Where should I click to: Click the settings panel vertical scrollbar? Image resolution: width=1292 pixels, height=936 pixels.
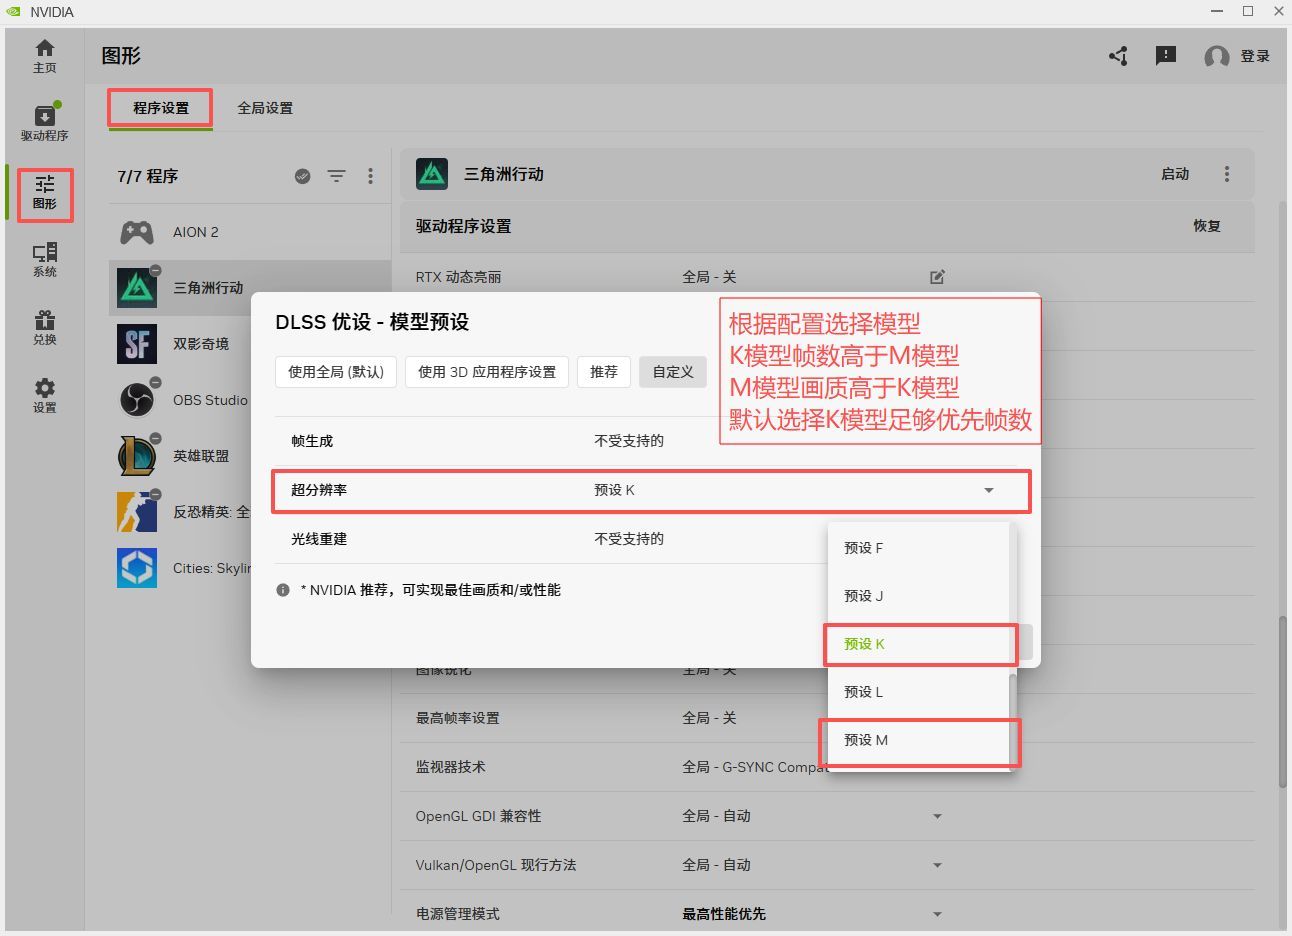tap(1283, 702)
